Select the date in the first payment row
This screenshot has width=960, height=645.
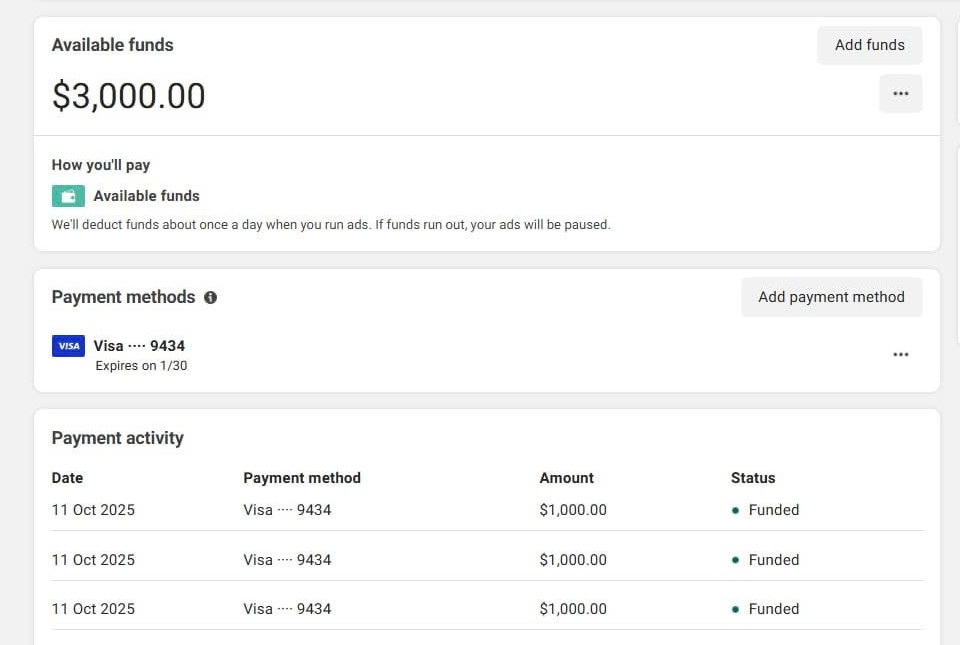coord(93,510)
